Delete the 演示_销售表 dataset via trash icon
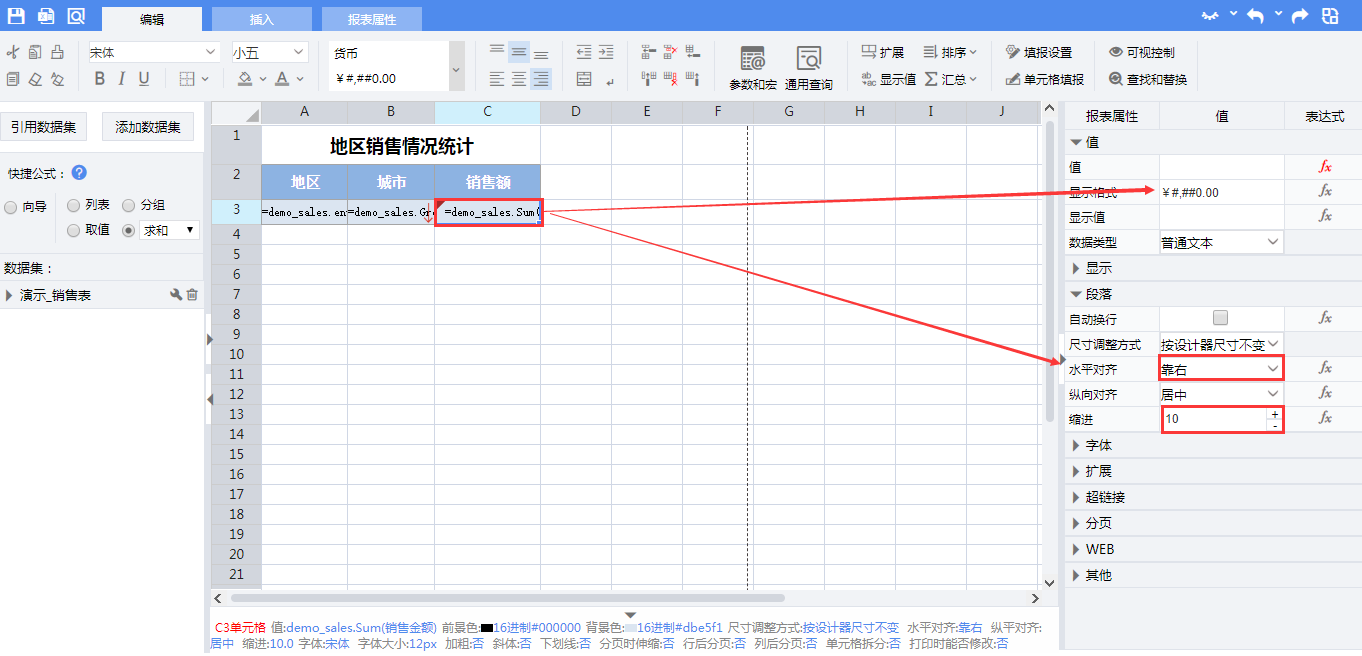Image resolution: width=1362 pixels, height=656 pixels. click(x=193, y=295)
